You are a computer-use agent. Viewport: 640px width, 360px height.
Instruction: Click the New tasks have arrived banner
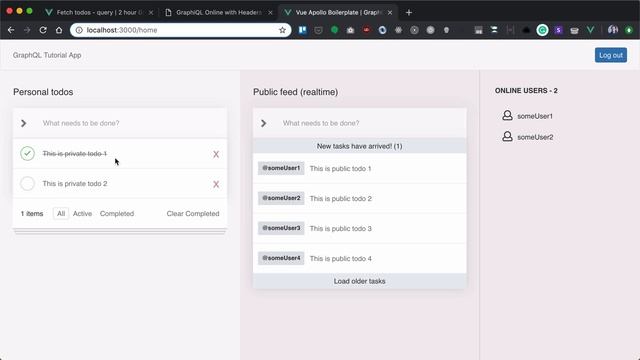[x=360, y=146]
